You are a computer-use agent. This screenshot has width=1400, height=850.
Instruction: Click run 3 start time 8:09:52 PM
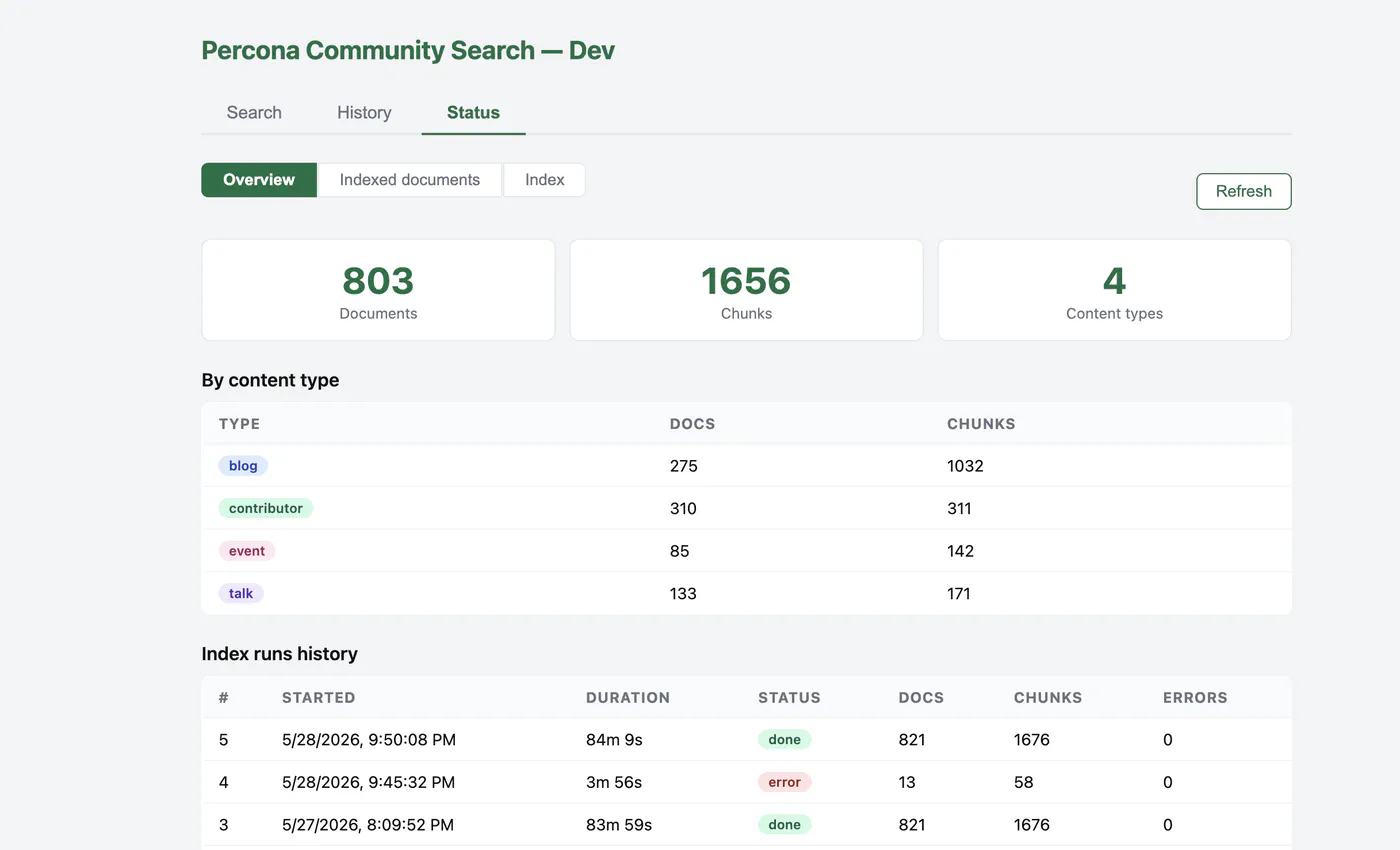(368, 825)
